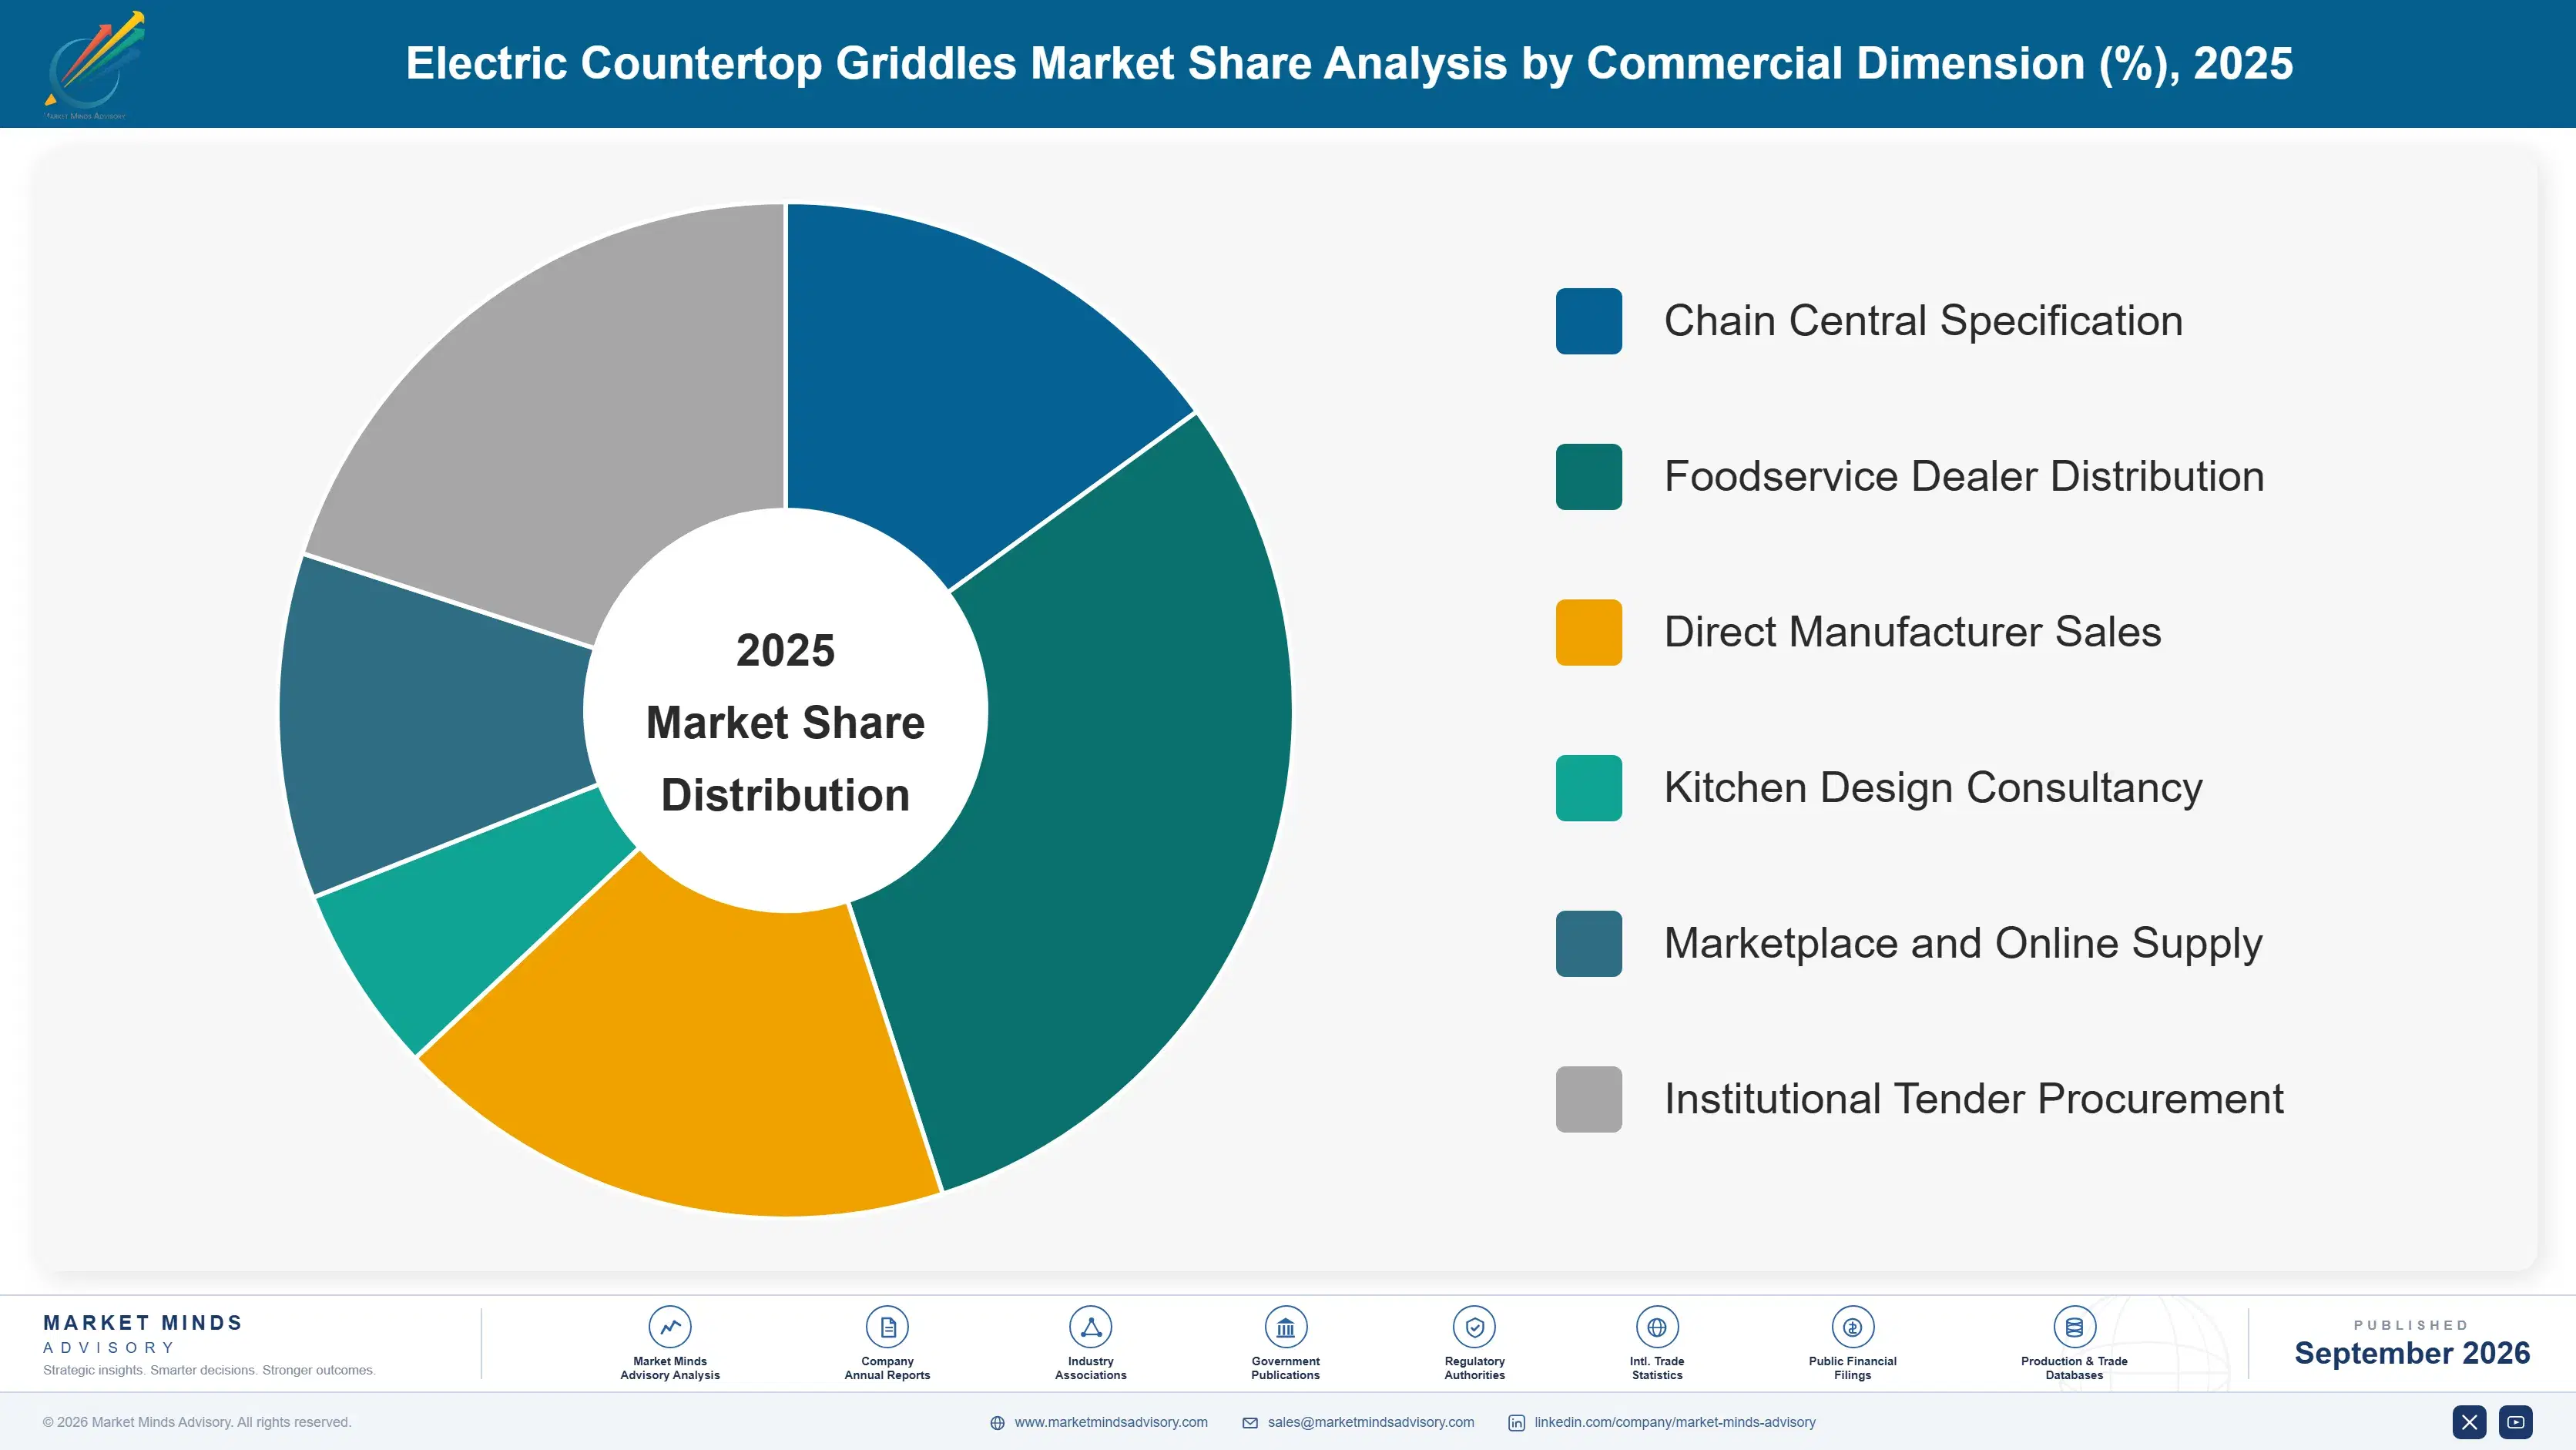Open the X social media icon
Image resolution: width=2576 pixels, height=1450 pixels.
(2469, 1422)
